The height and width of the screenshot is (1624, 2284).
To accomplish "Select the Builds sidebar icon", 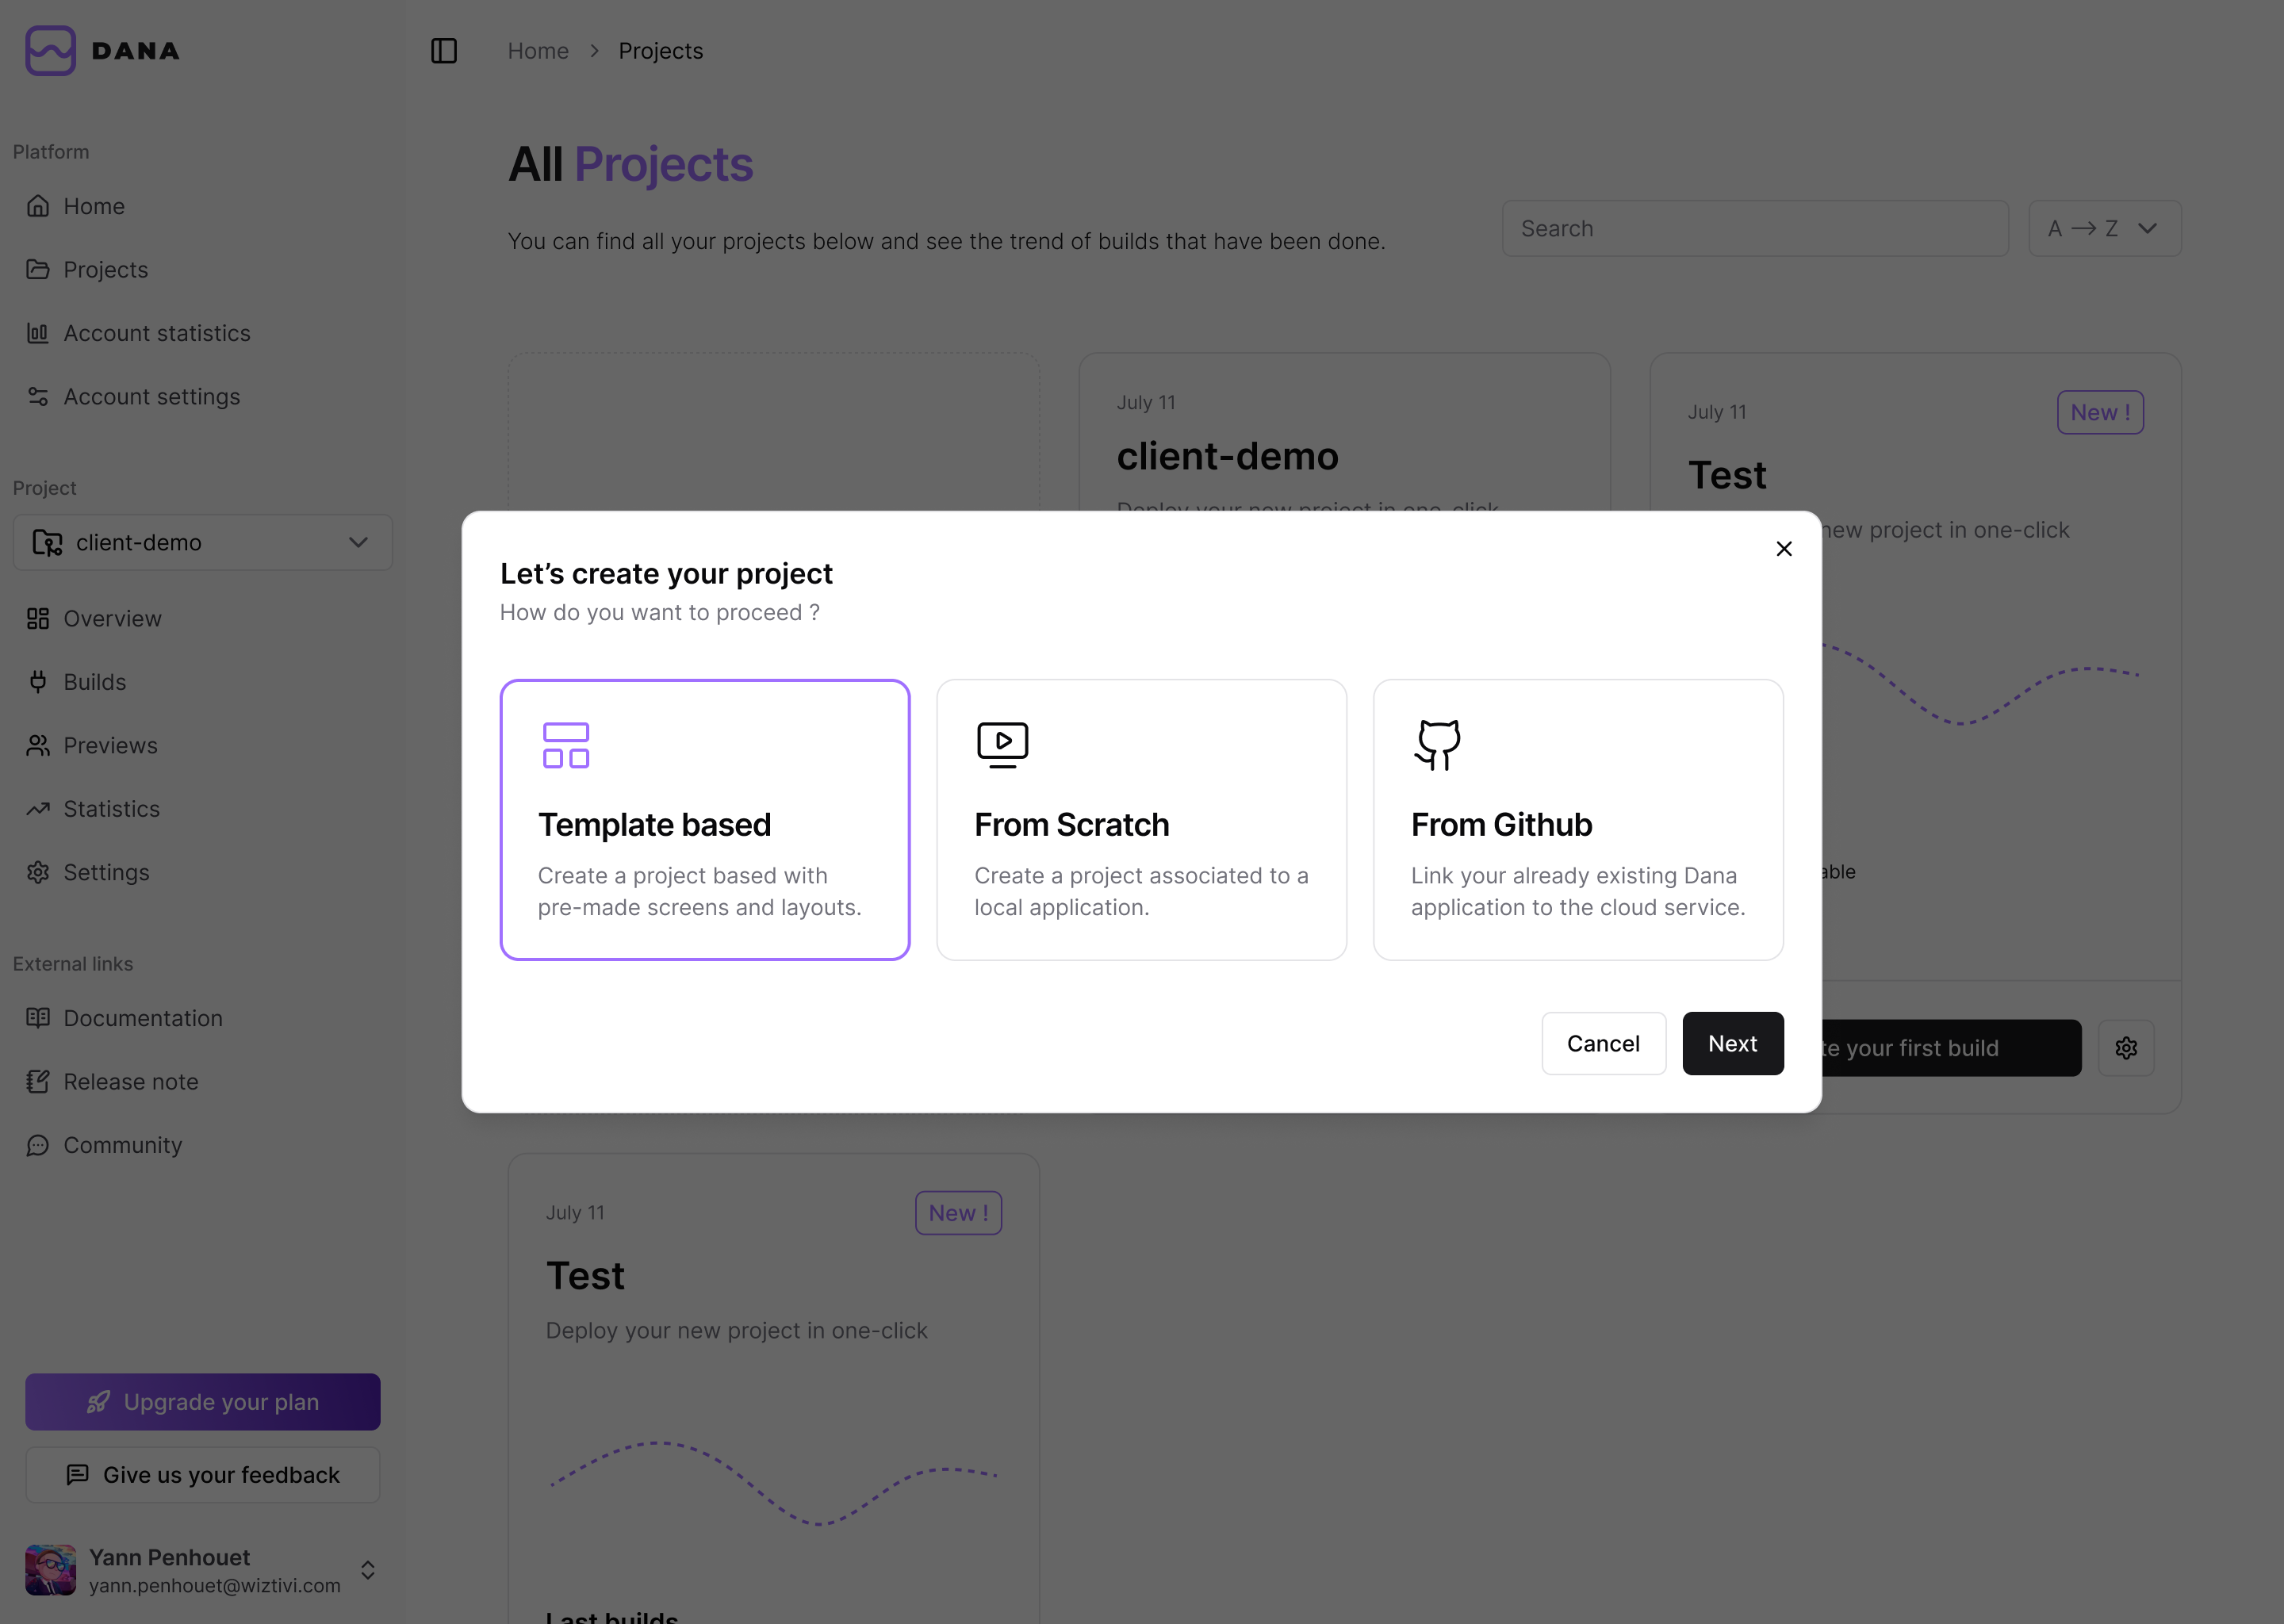I will tap(38, 681).
